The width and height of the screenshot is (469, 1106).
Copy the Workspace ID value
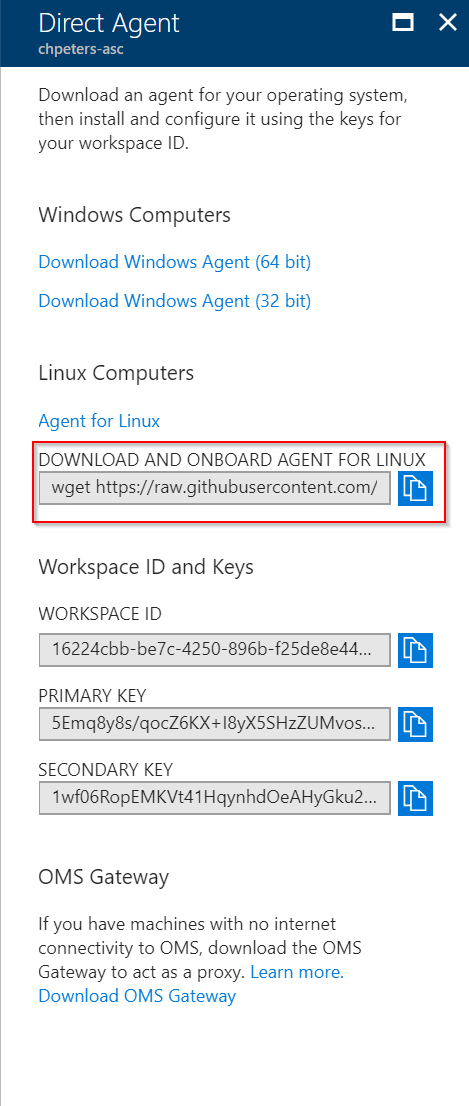click(415, 650)
